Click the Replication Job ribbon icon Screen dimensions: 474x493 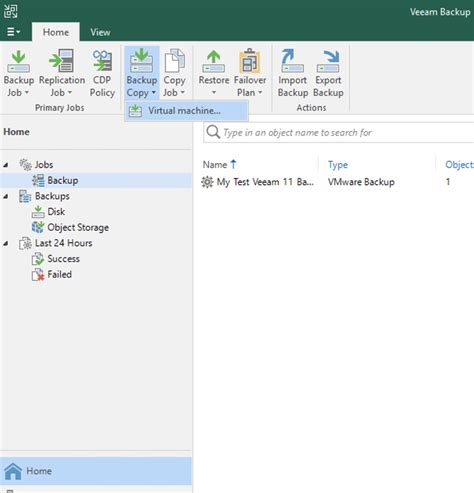pos(61,61)
